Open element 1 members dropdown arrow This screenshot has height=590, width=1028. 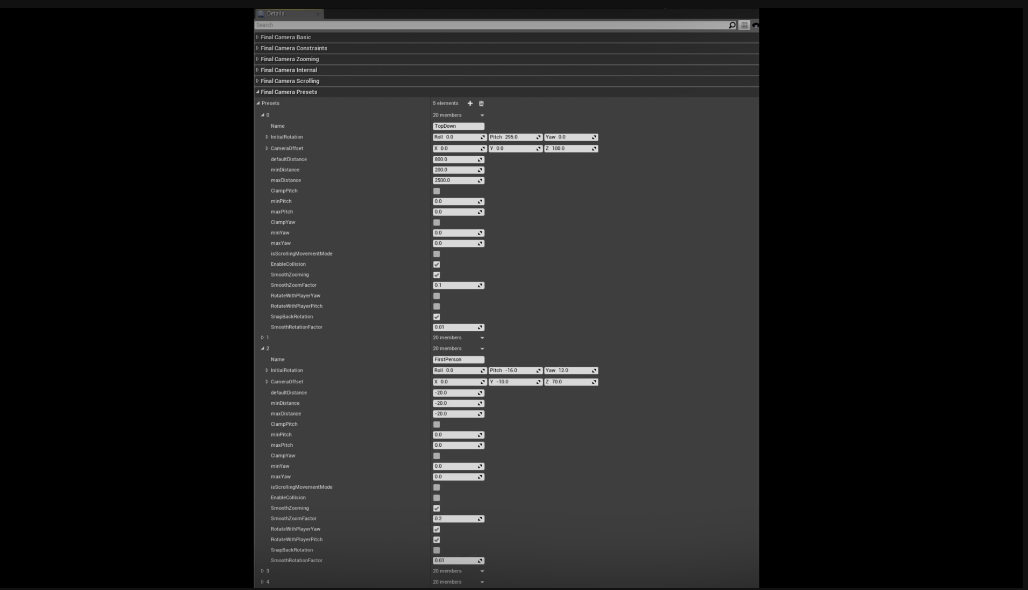[x=482, y=338]
